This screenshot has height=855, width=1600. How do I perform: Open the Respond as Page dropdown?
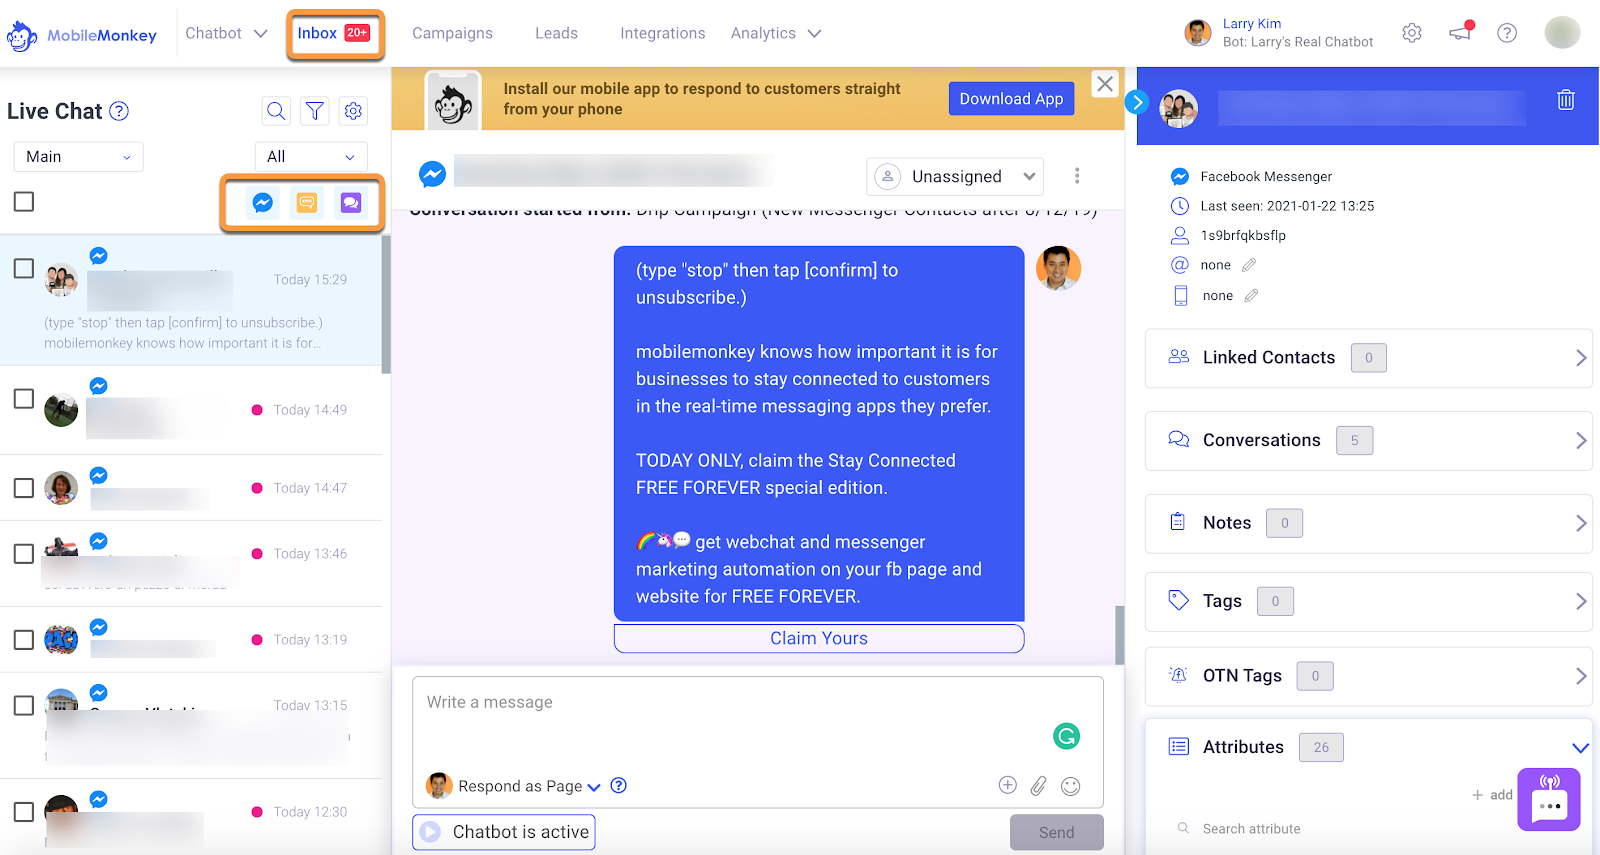point(529,786)
